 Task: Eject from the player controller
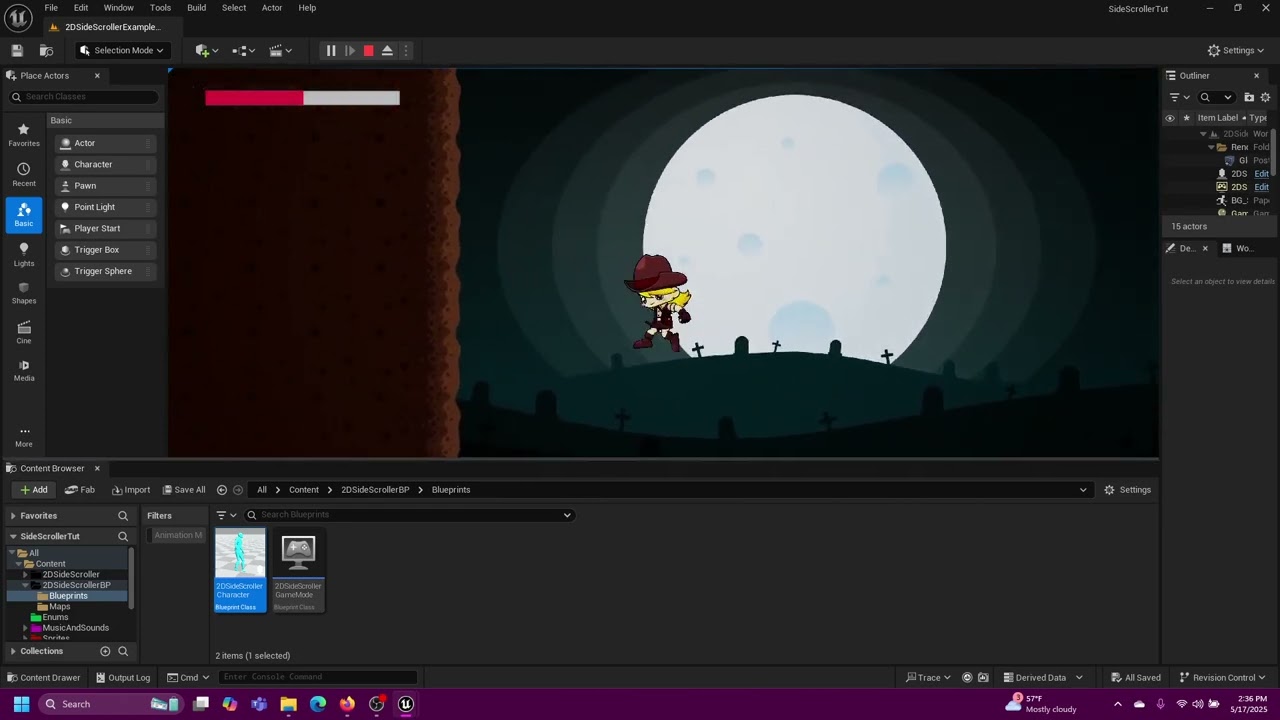(387, 50)
